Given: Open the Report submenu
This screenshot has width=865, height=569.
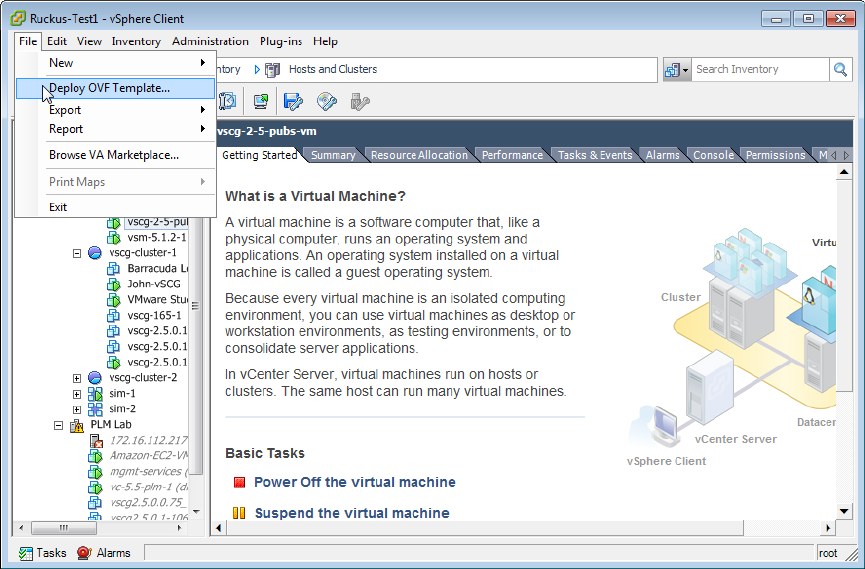Looking at the screenshot, I should [115, 129].
